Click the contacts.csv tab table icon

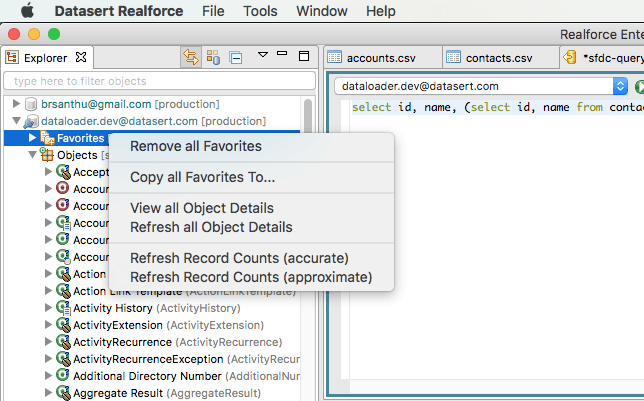point(453,57)
